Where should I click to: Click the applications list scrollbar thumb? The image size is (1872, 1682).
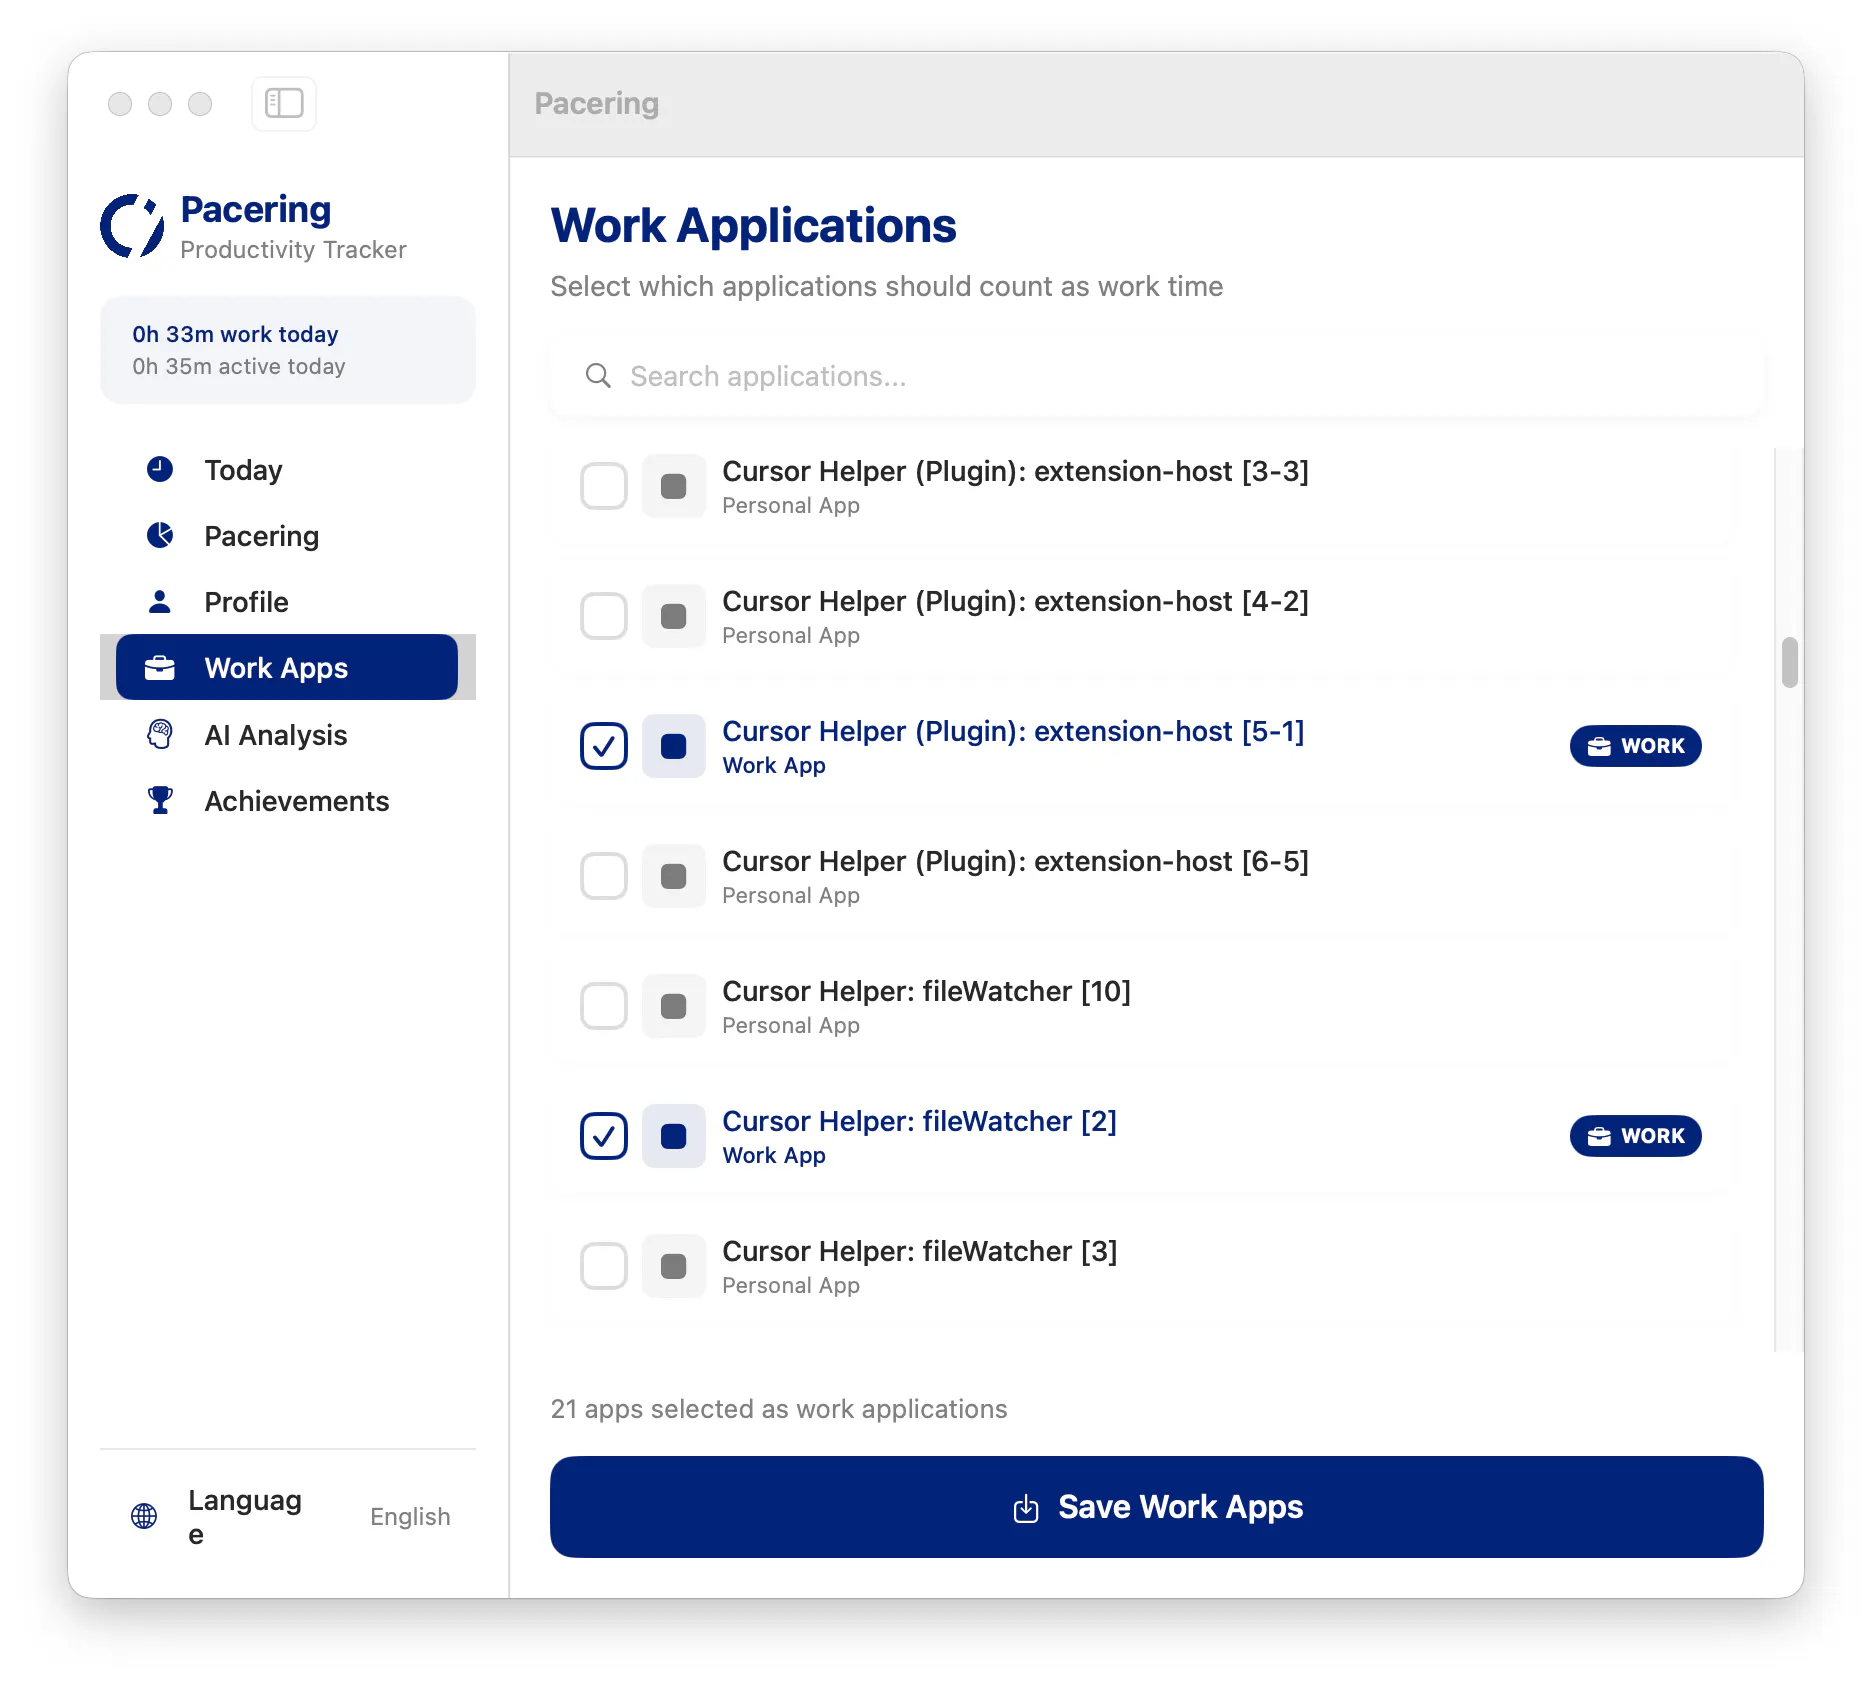pyautogui.click(x=1790, y=662)
